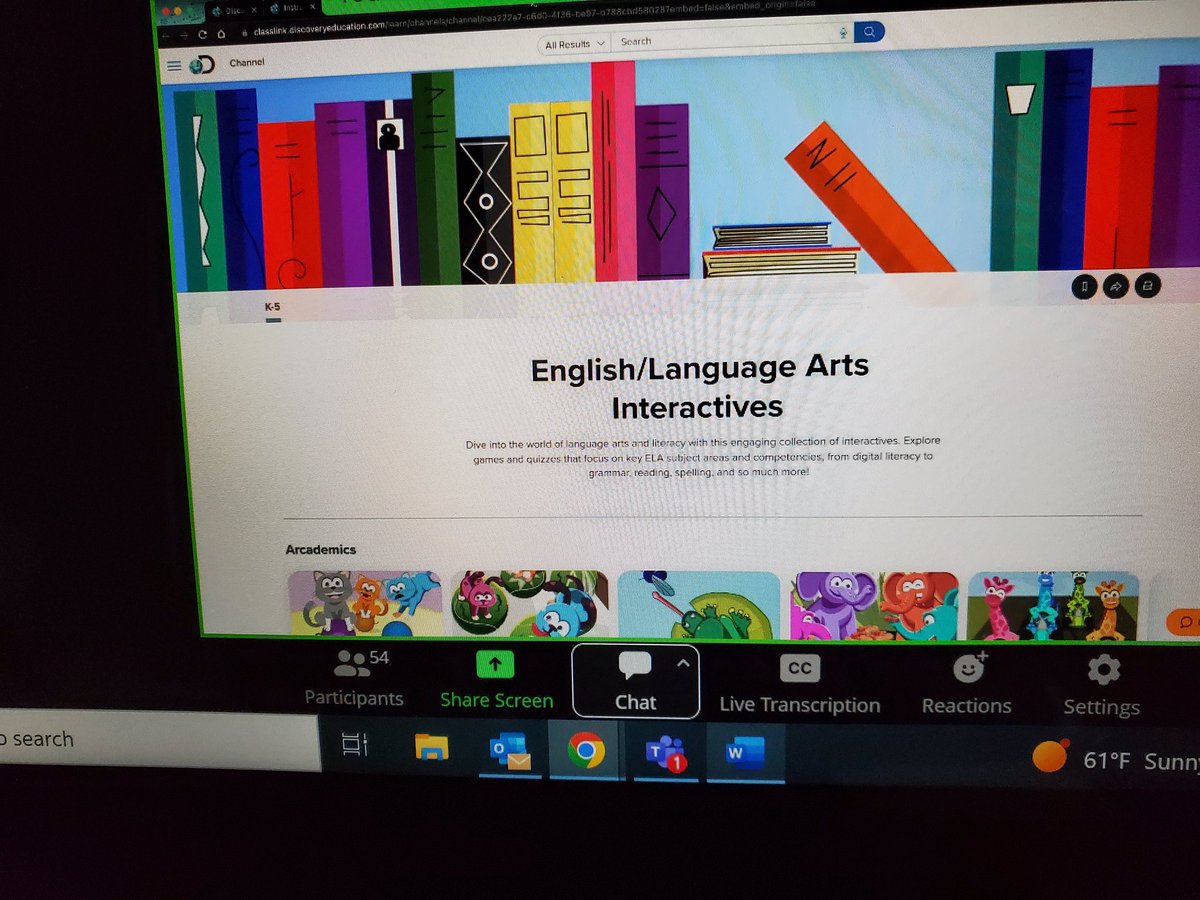Open the frog Arcademics game thumbnail
Viewport: 1200px width, 900px height.
pos(698,605)
